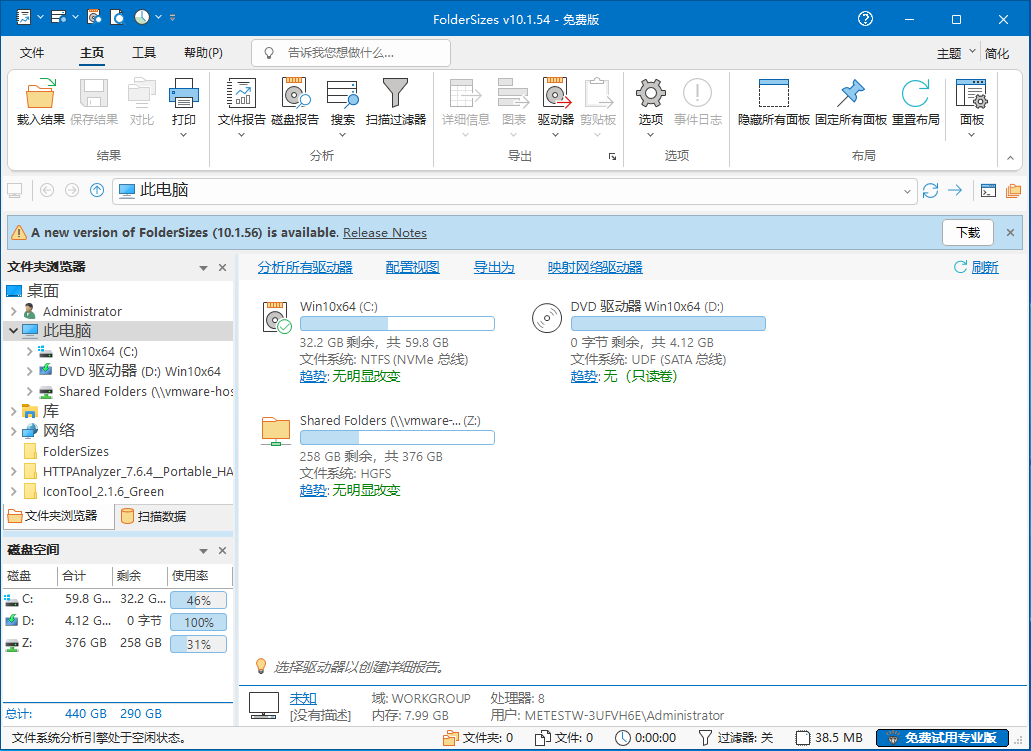Switch to the 扫描数据 (Scan Data) tab
This screenshot has height=751, width=1031.
tap(155, 516)
